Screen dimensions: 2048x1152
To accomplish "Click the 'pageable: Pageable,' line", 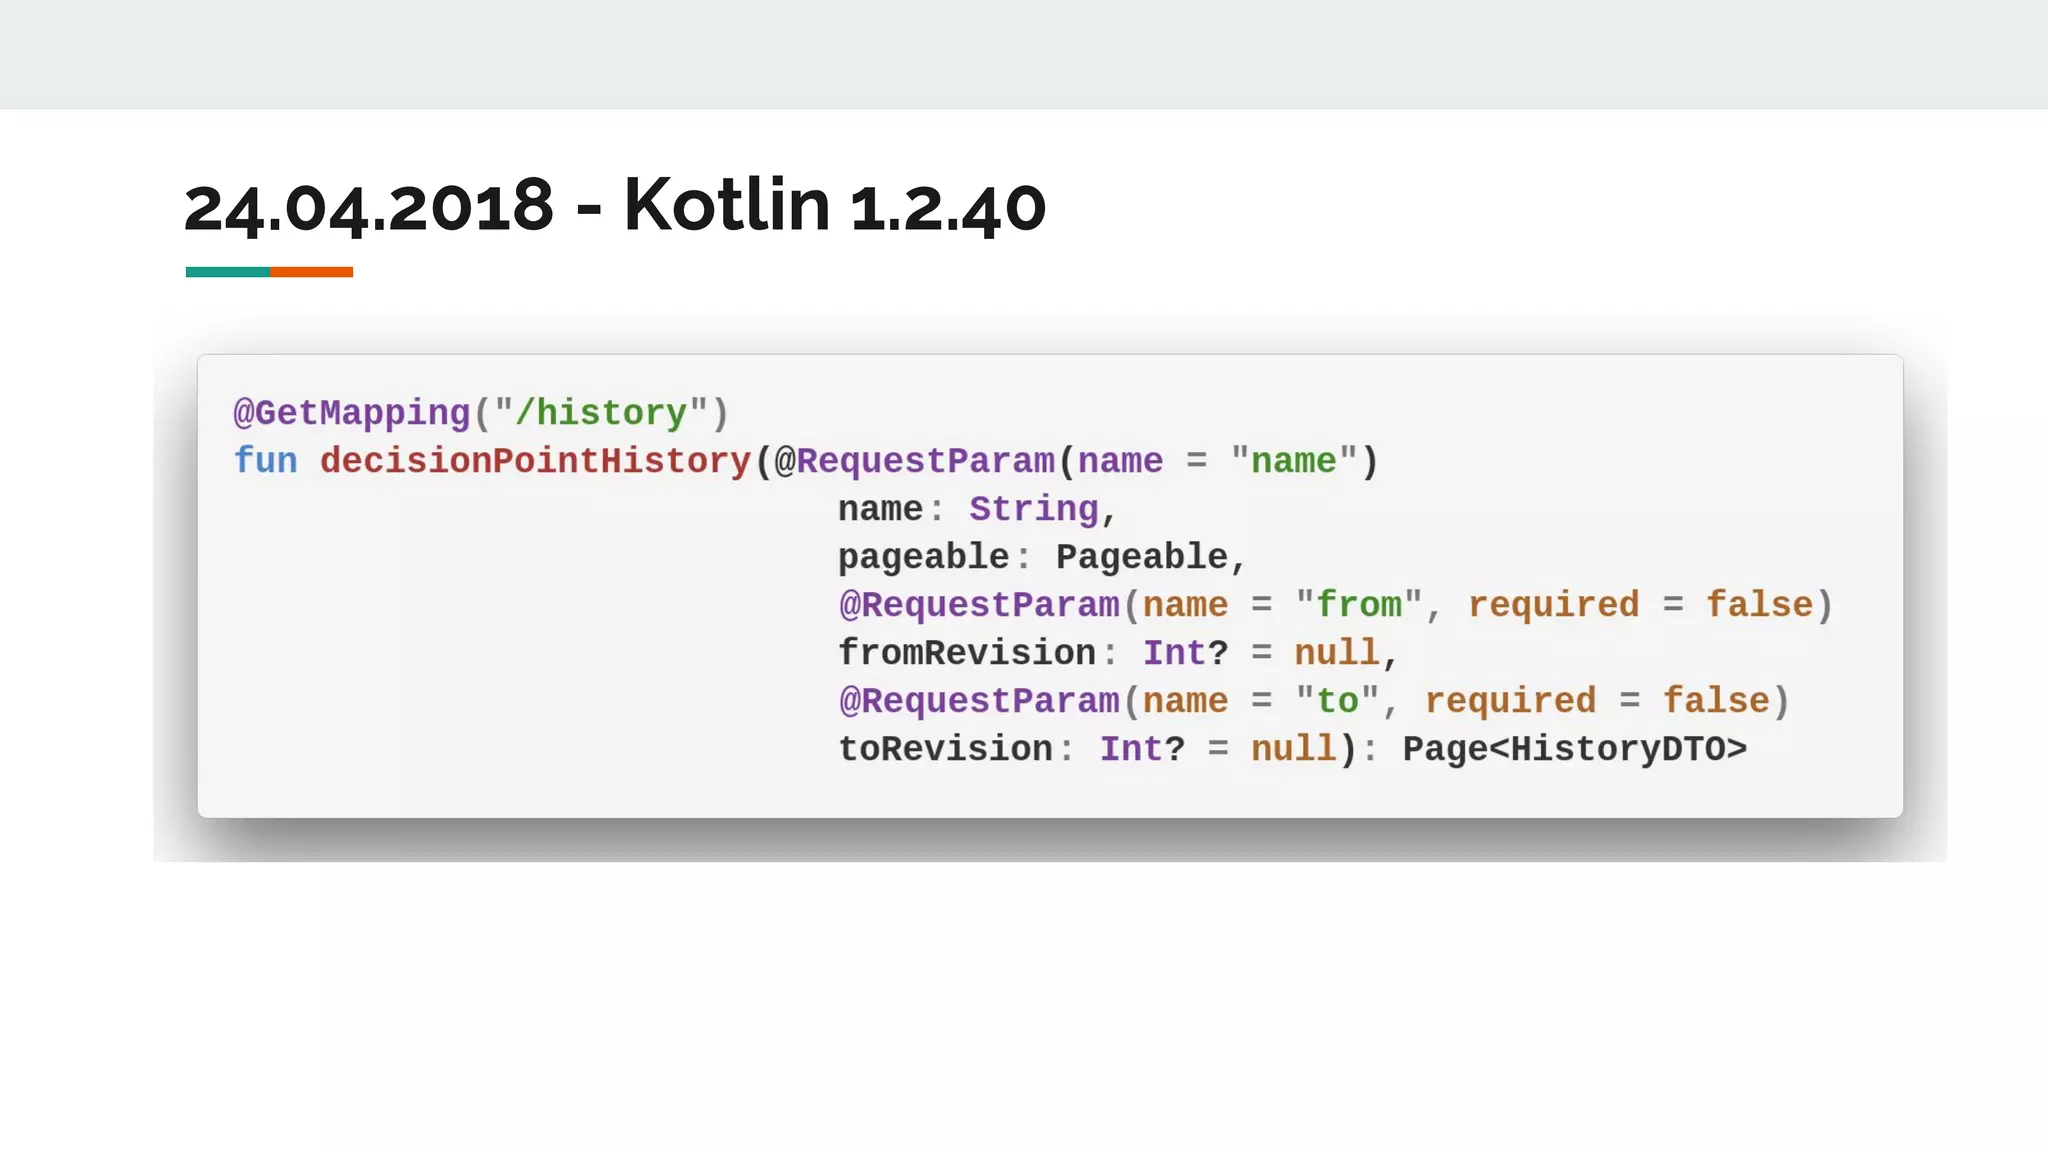I will (x=1042, y=556).
